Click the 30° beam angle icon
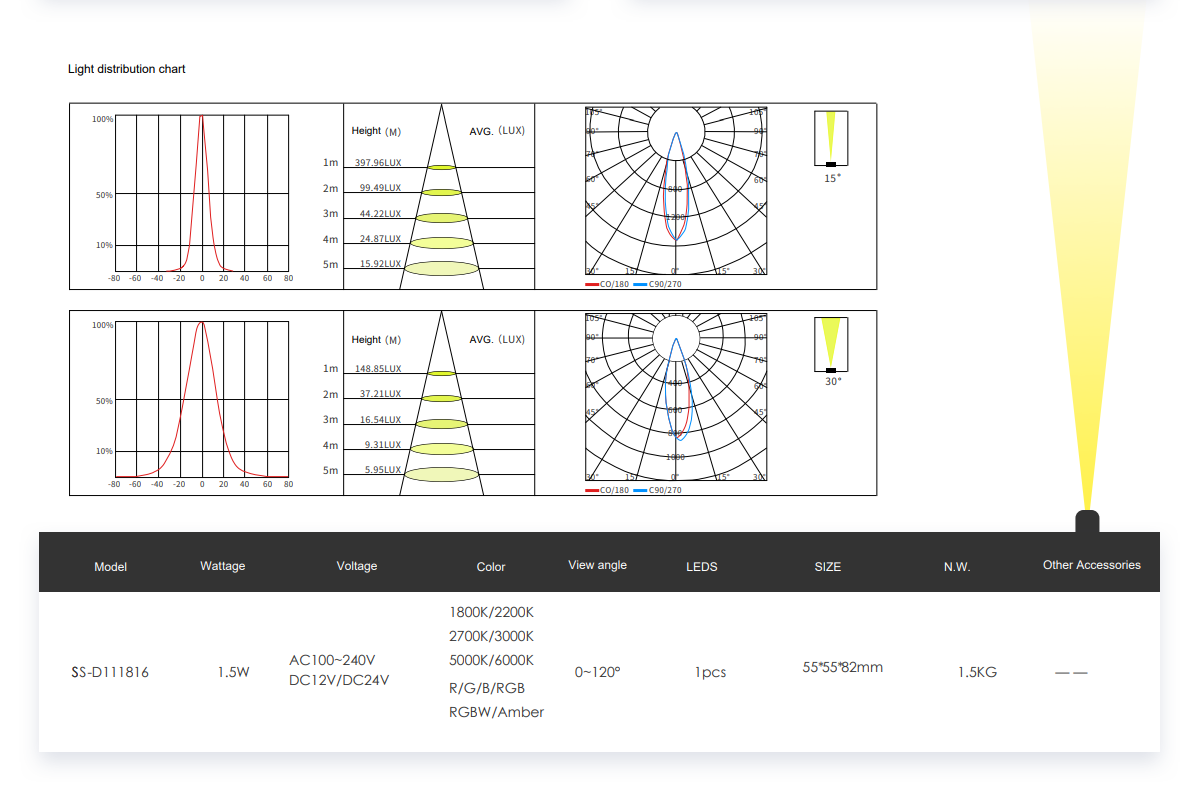 pos(831,345)
